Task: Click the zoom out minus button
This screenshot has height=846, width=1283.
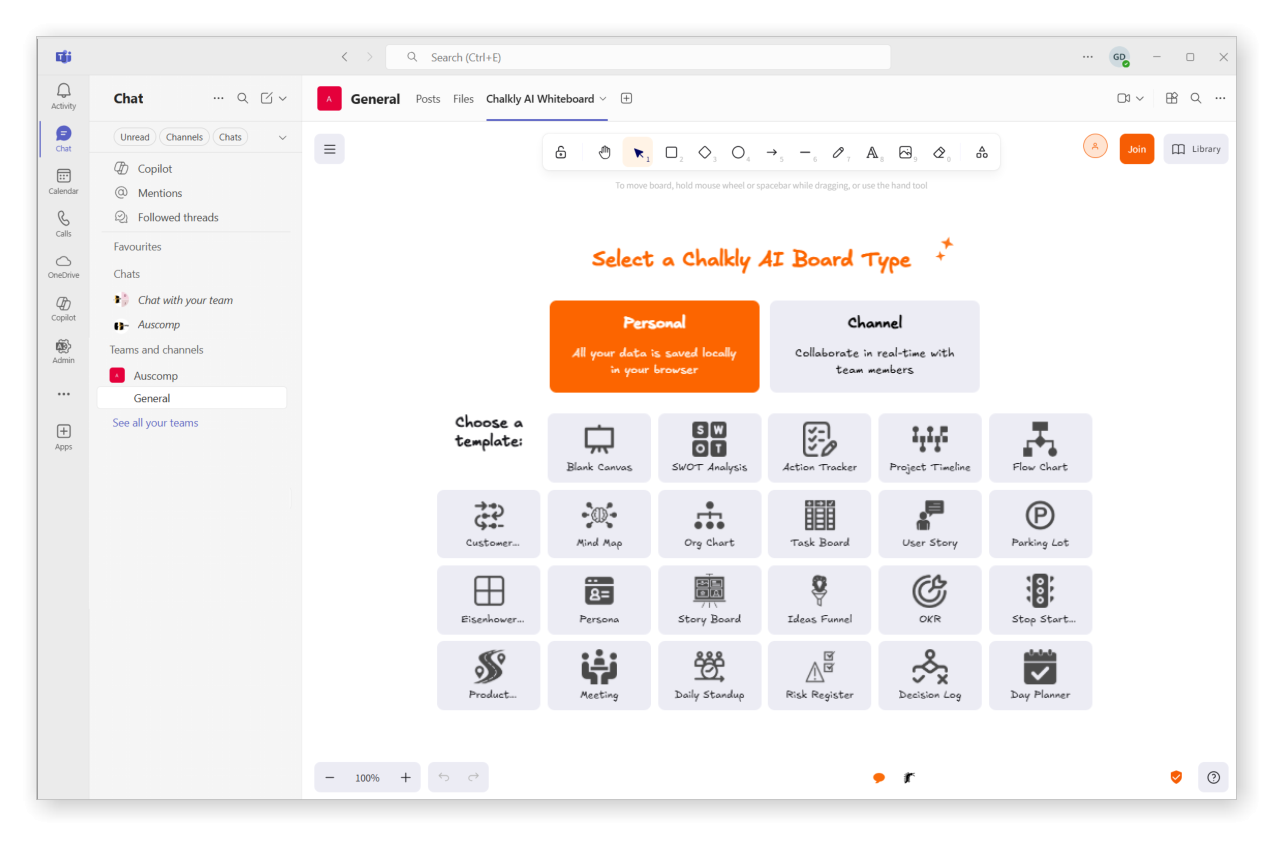Action: pos(330,777)
